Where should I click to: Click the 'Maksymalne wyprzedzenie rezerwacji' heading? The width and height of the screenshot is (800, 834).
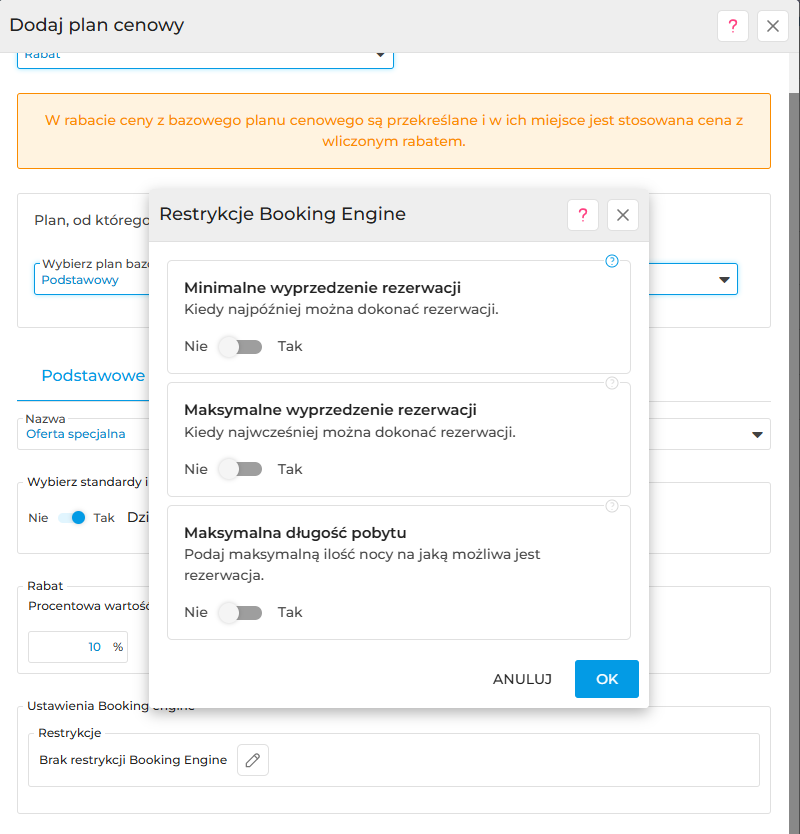(330, 410)
